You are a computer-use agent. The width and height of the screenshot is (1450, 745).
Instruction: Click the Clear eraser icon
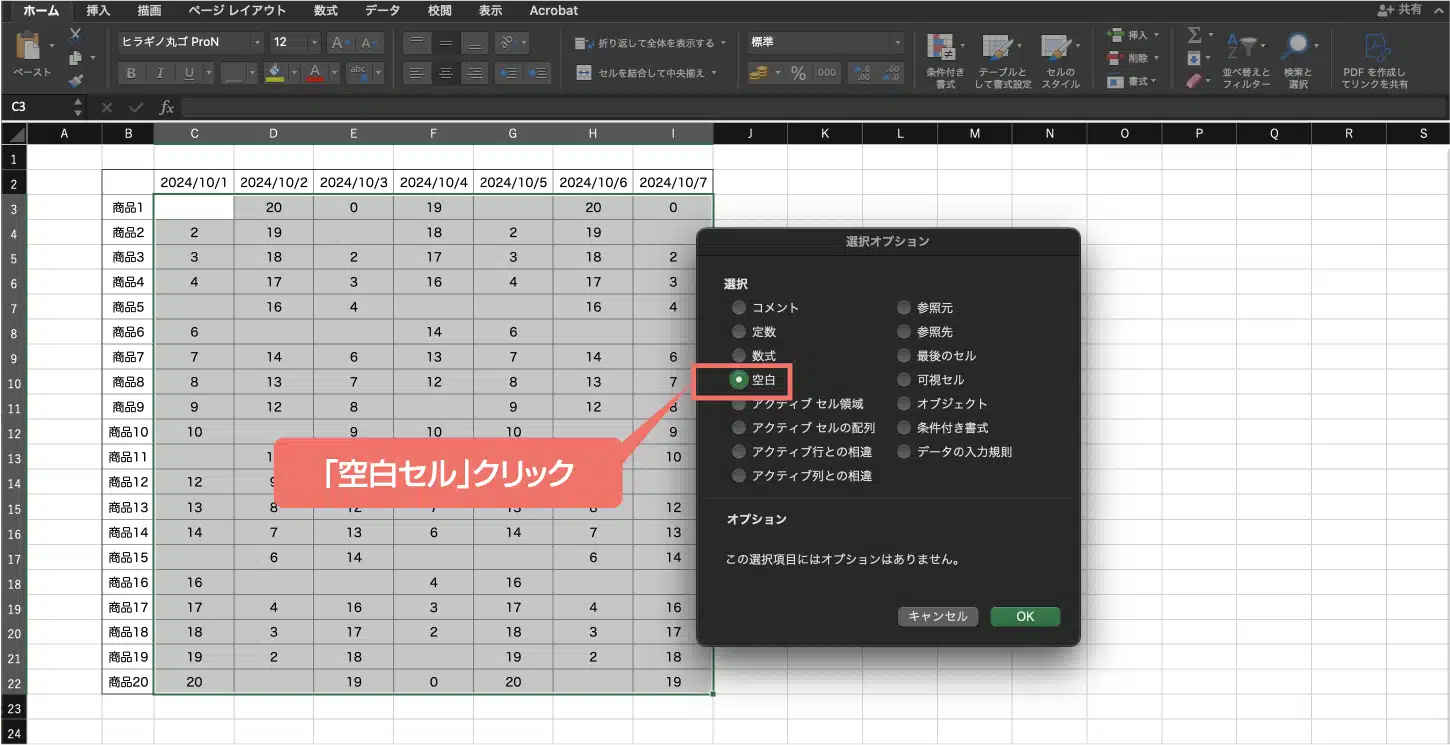point(1194,82)
